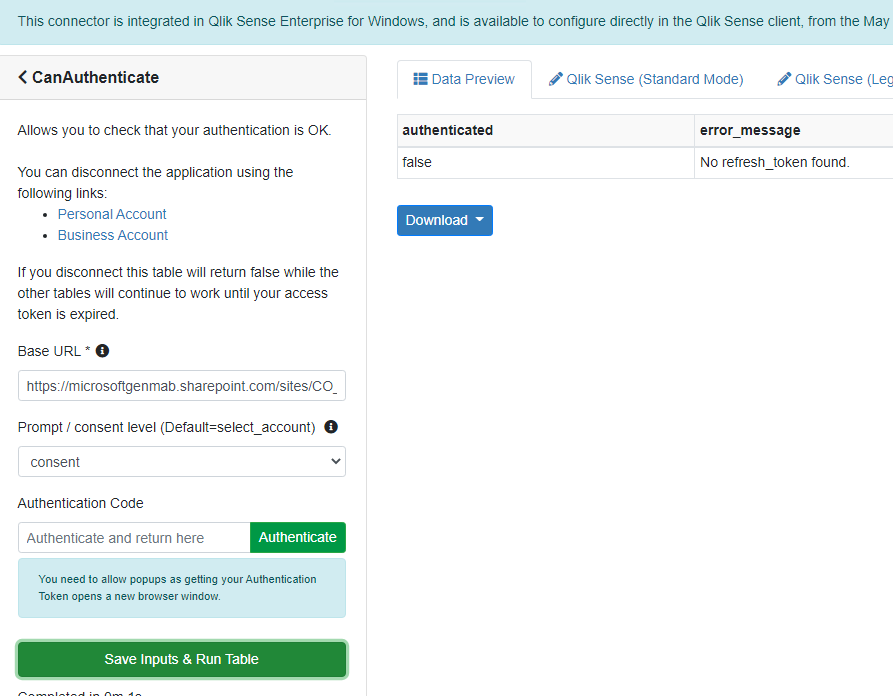Click the back chevron beside CanAuthenticate
Viewport: 893px width, 696px height.
point(23,77)
